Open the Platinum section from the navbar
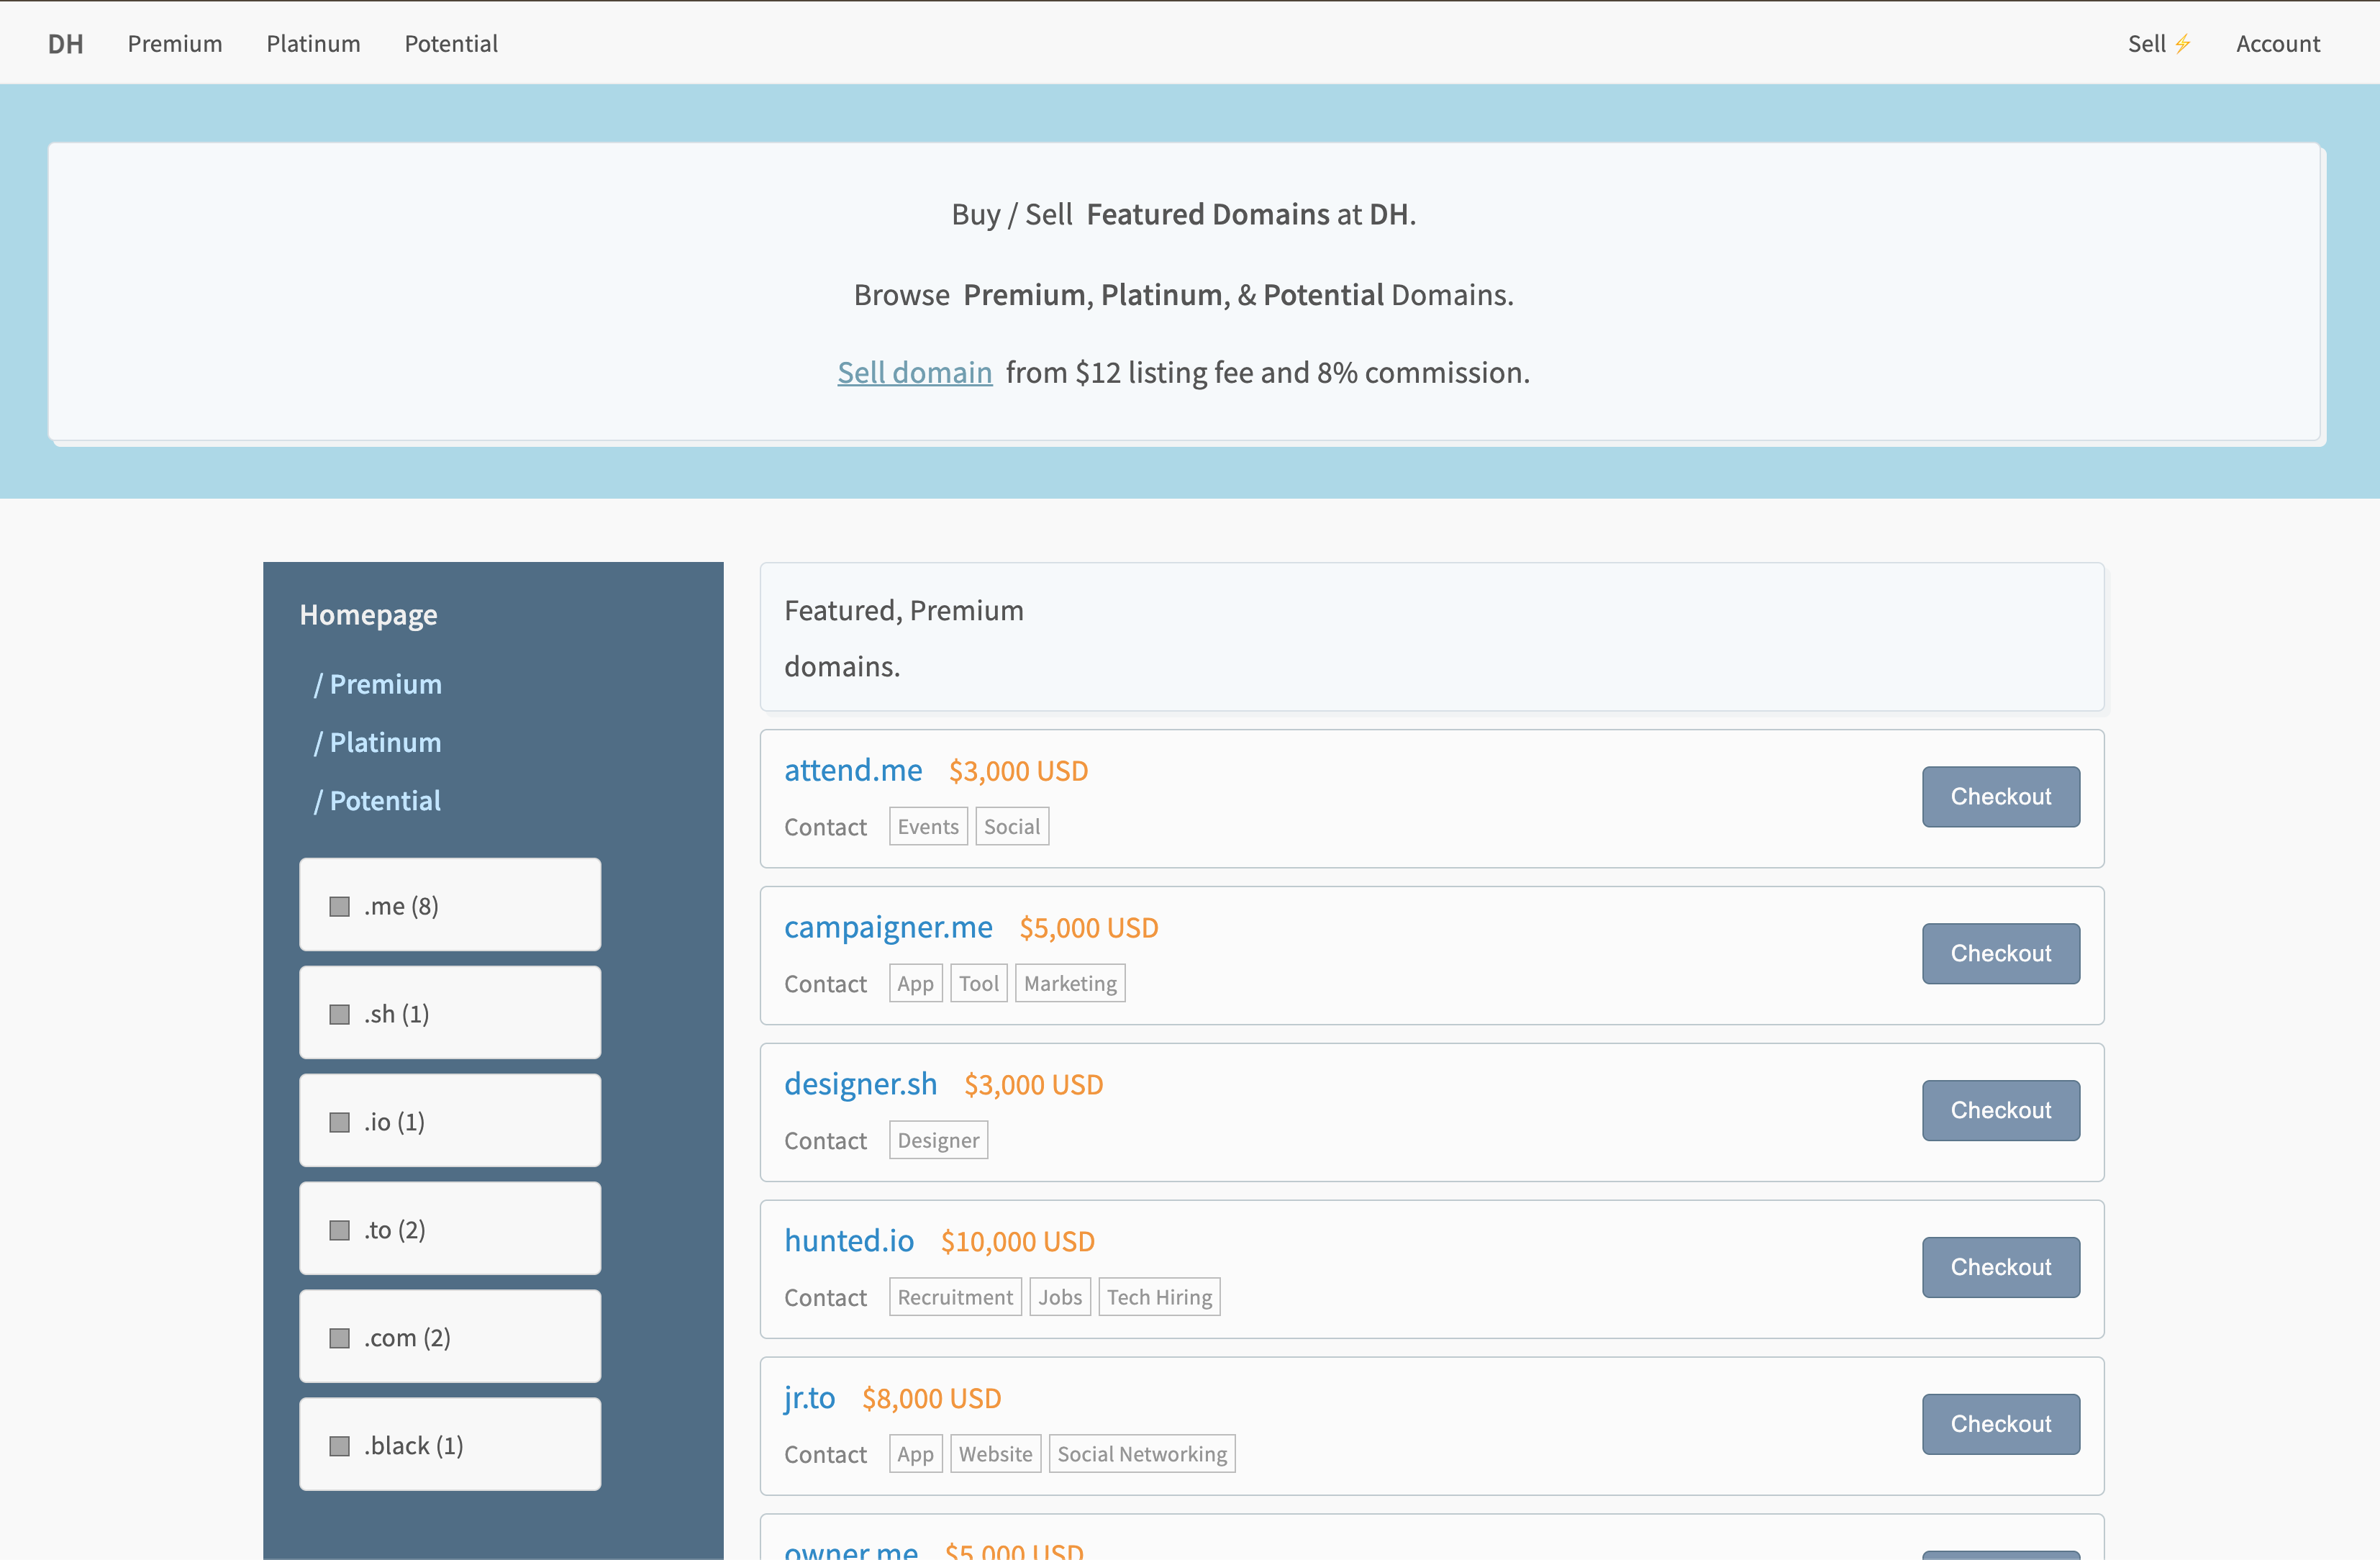The width and height of the screenshot is (2380, 1560). 313,43
